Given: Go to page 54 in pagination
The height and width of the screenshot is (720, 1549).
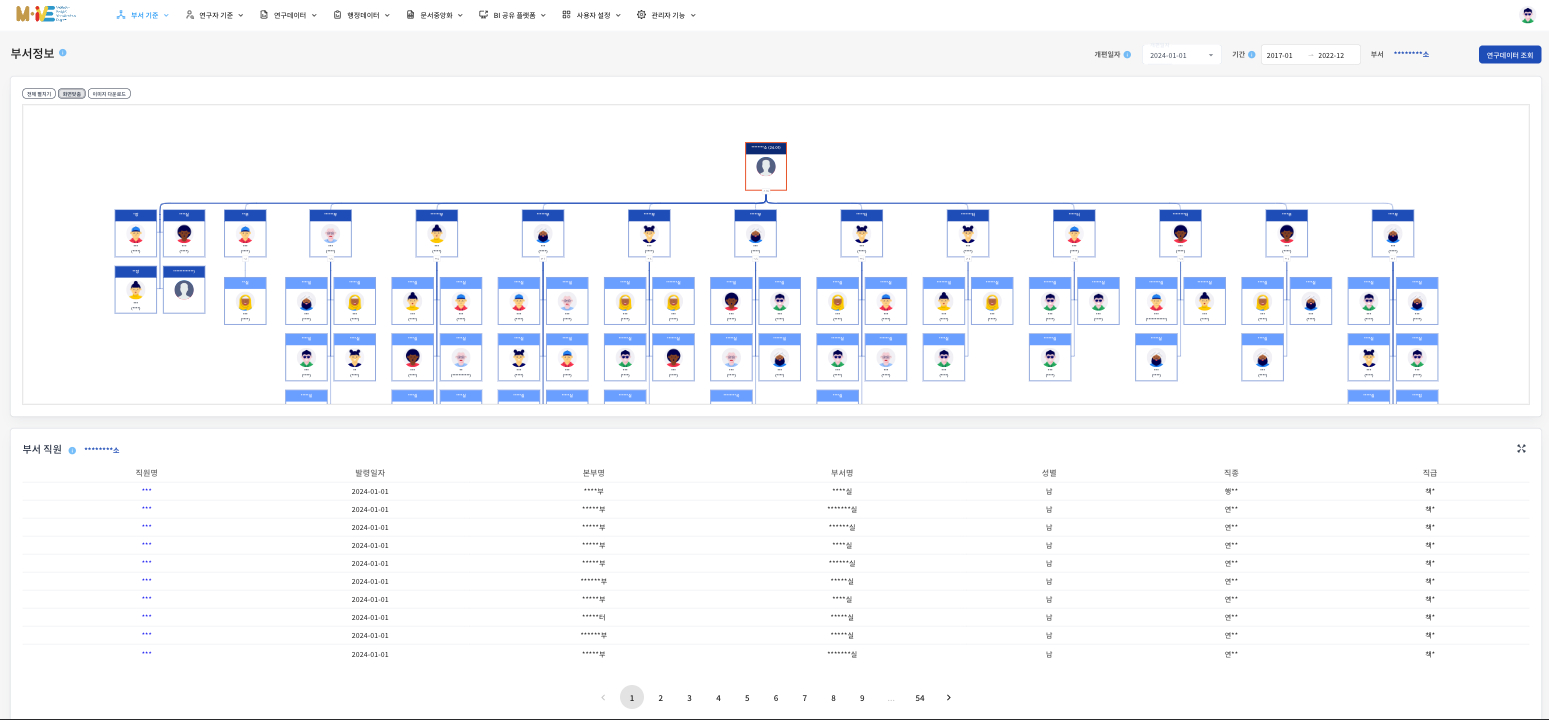Looking at the screenshot, I should 919,697.
